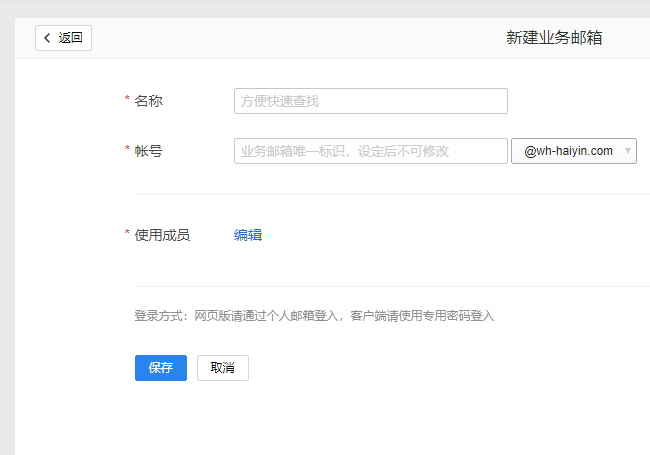
Task: Click the red asterisk beside 名称
Action: 127,100
